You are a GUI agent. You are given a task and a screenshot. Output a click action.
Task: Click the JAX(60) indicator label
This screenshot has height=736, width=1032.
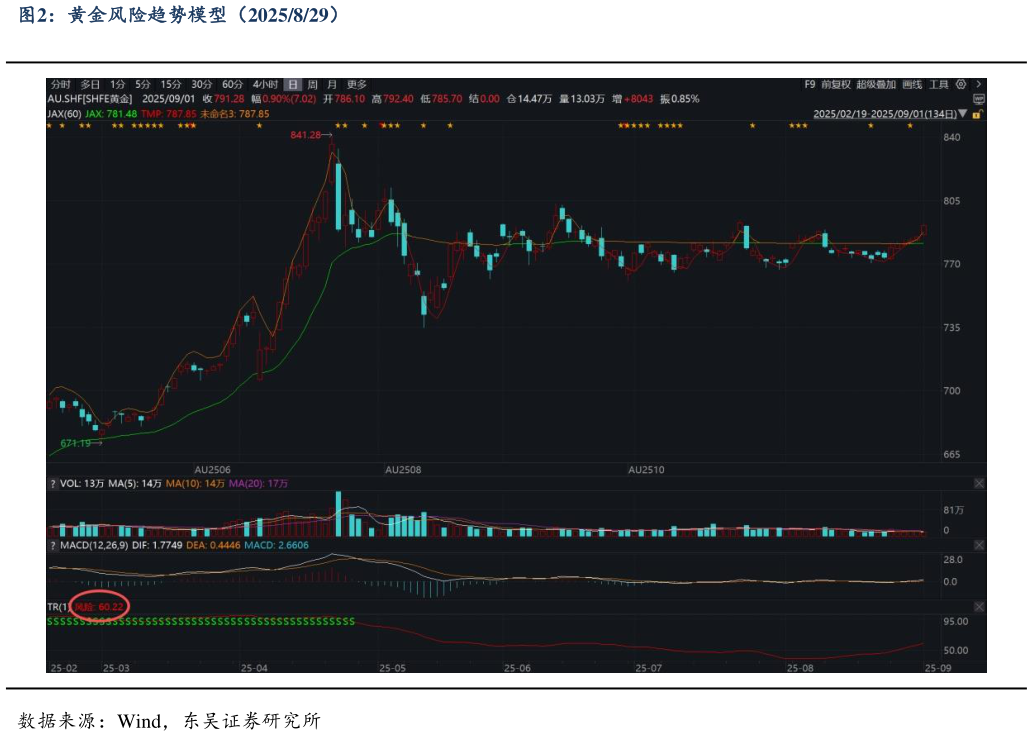coord(64,114)
